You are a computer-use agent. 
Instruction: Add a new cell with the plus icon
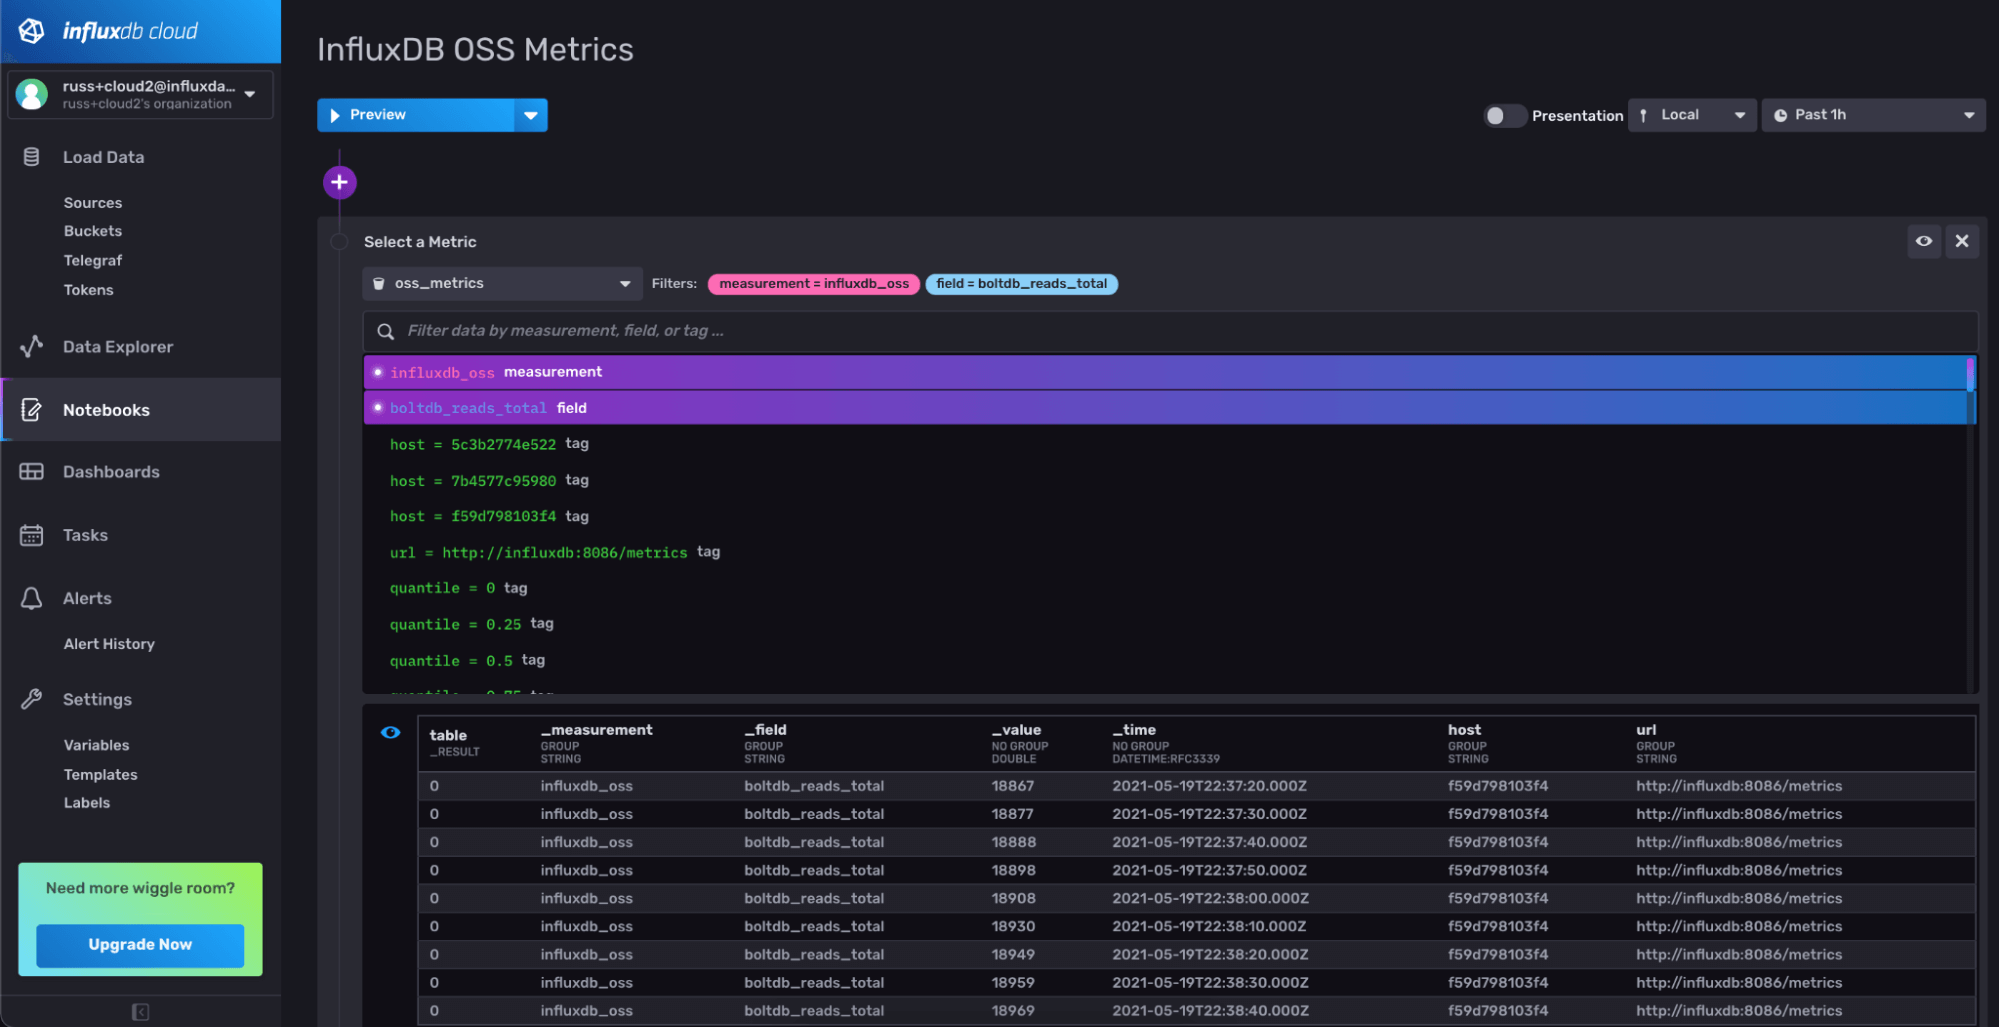coord(339,182)
